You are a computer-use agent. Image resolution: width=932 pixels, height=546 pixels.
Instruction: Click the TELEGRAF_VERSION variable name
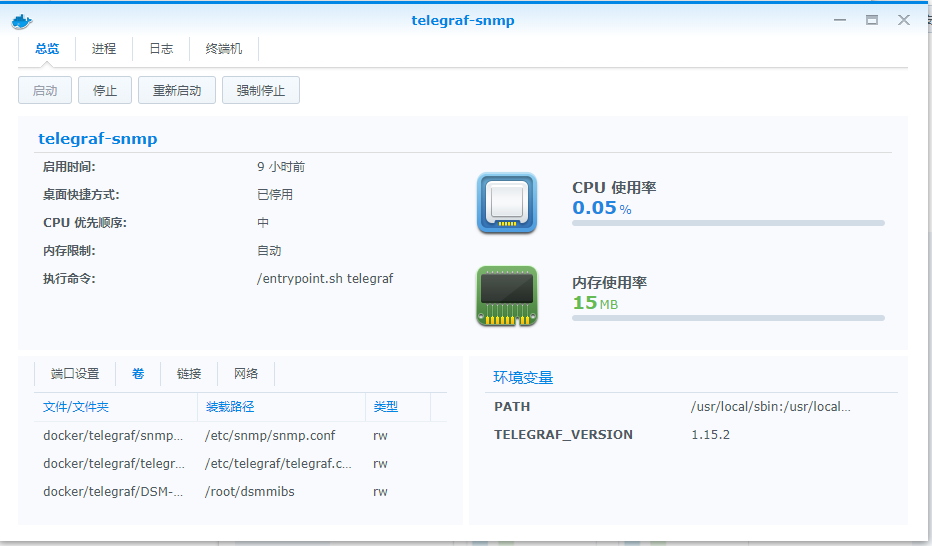pyautogui.click(x=563, y=435)
